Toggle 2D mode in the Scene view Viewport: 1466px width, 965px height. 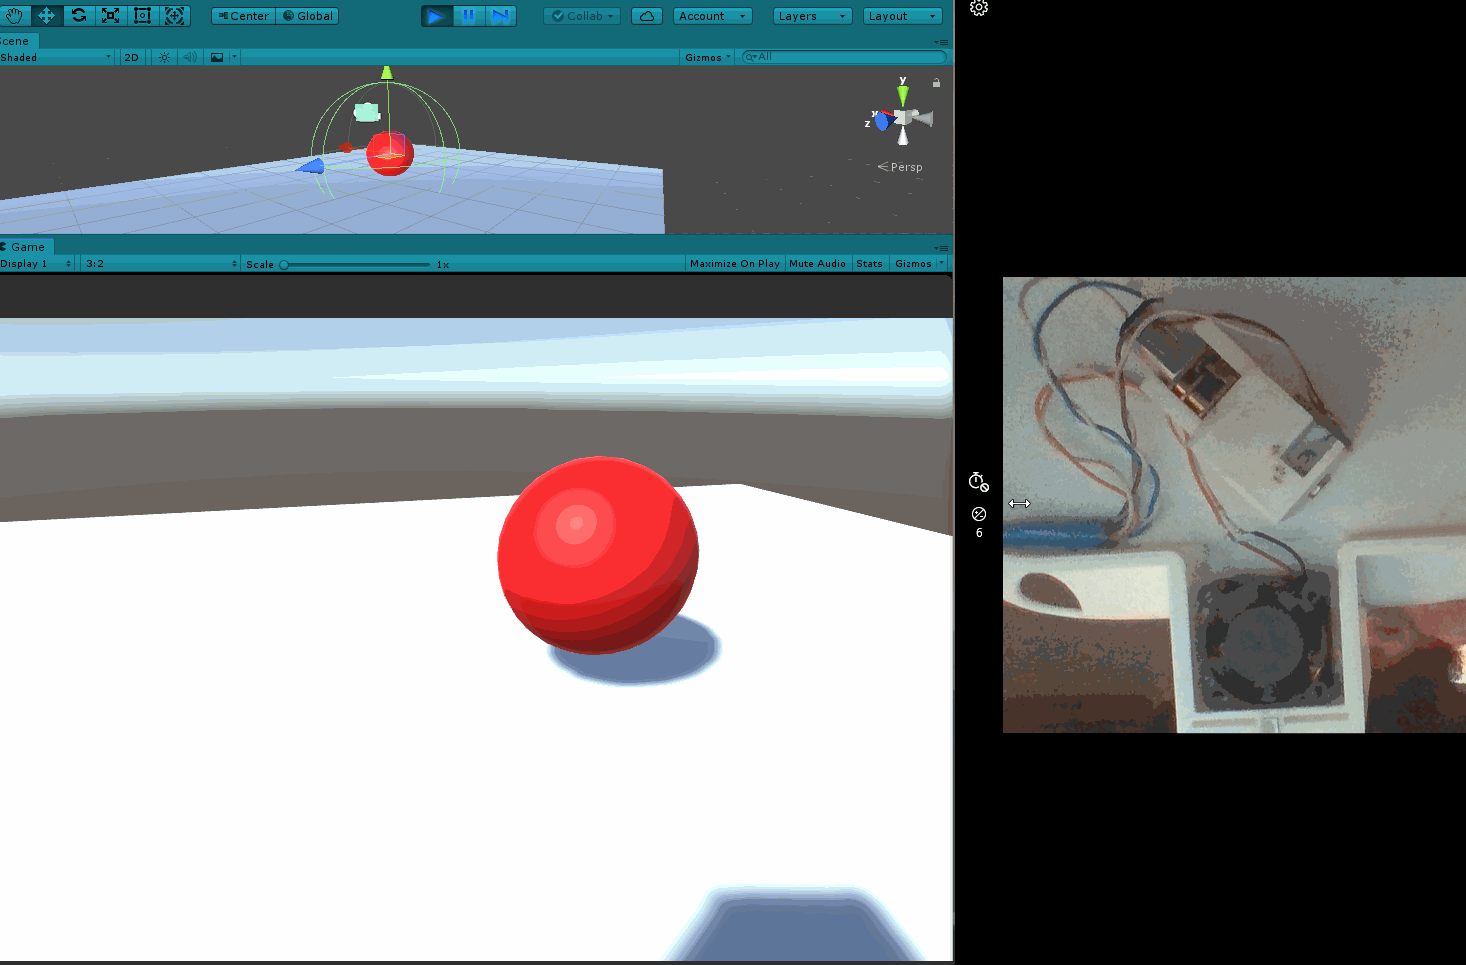coord(131,57)
